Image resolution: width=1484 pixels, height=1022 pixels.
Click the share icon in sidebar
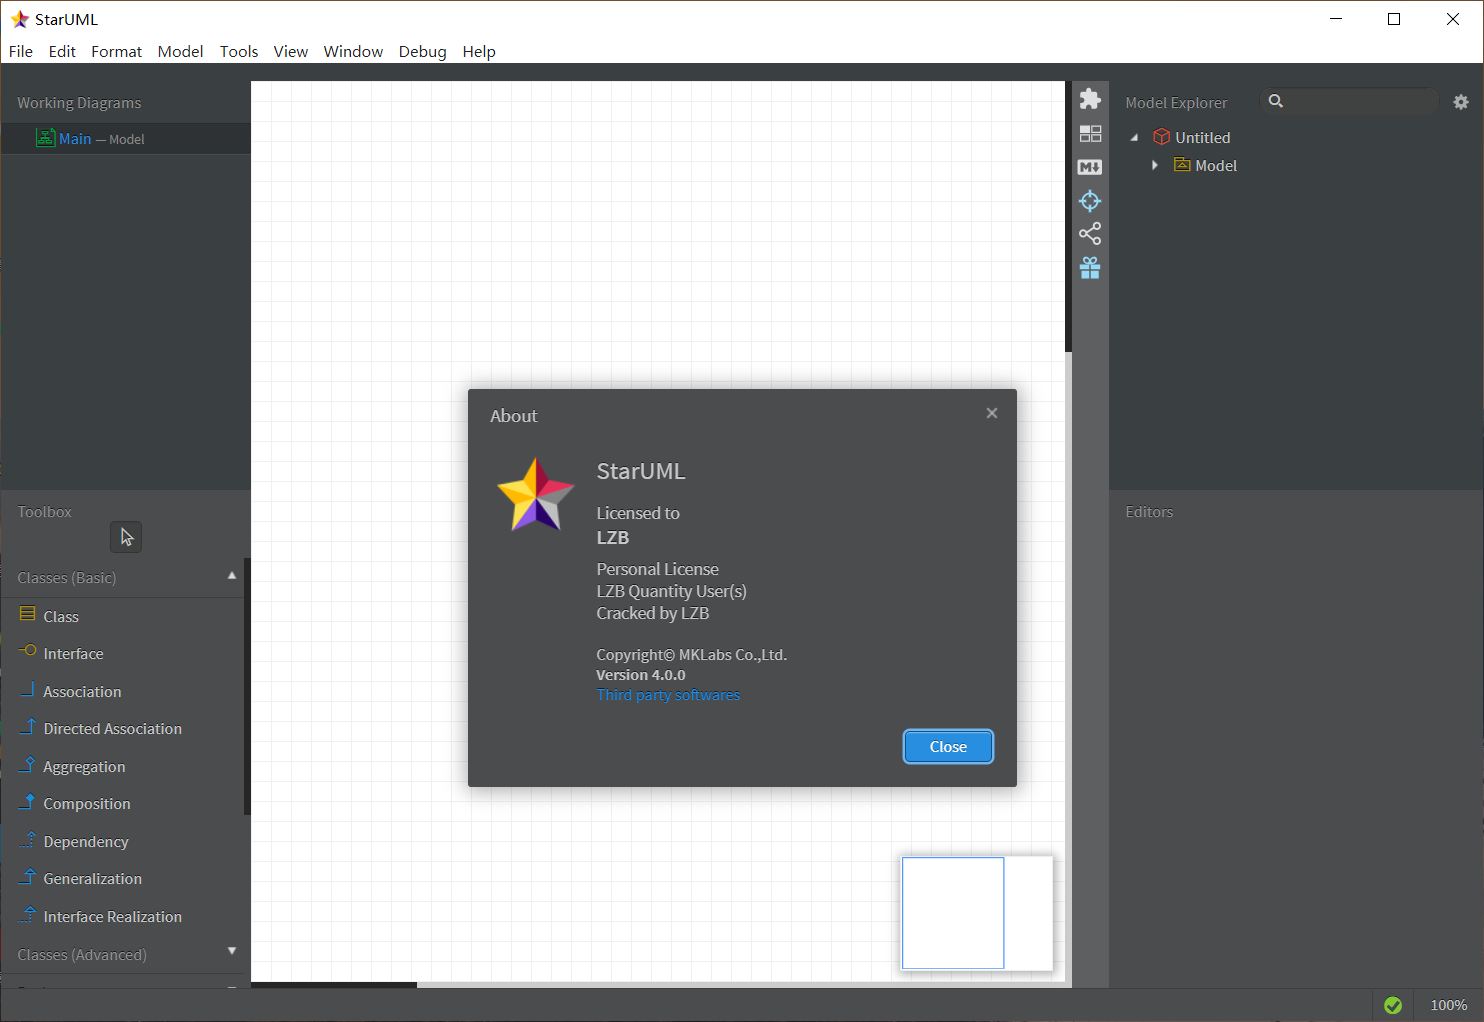tap(1090, 234)
